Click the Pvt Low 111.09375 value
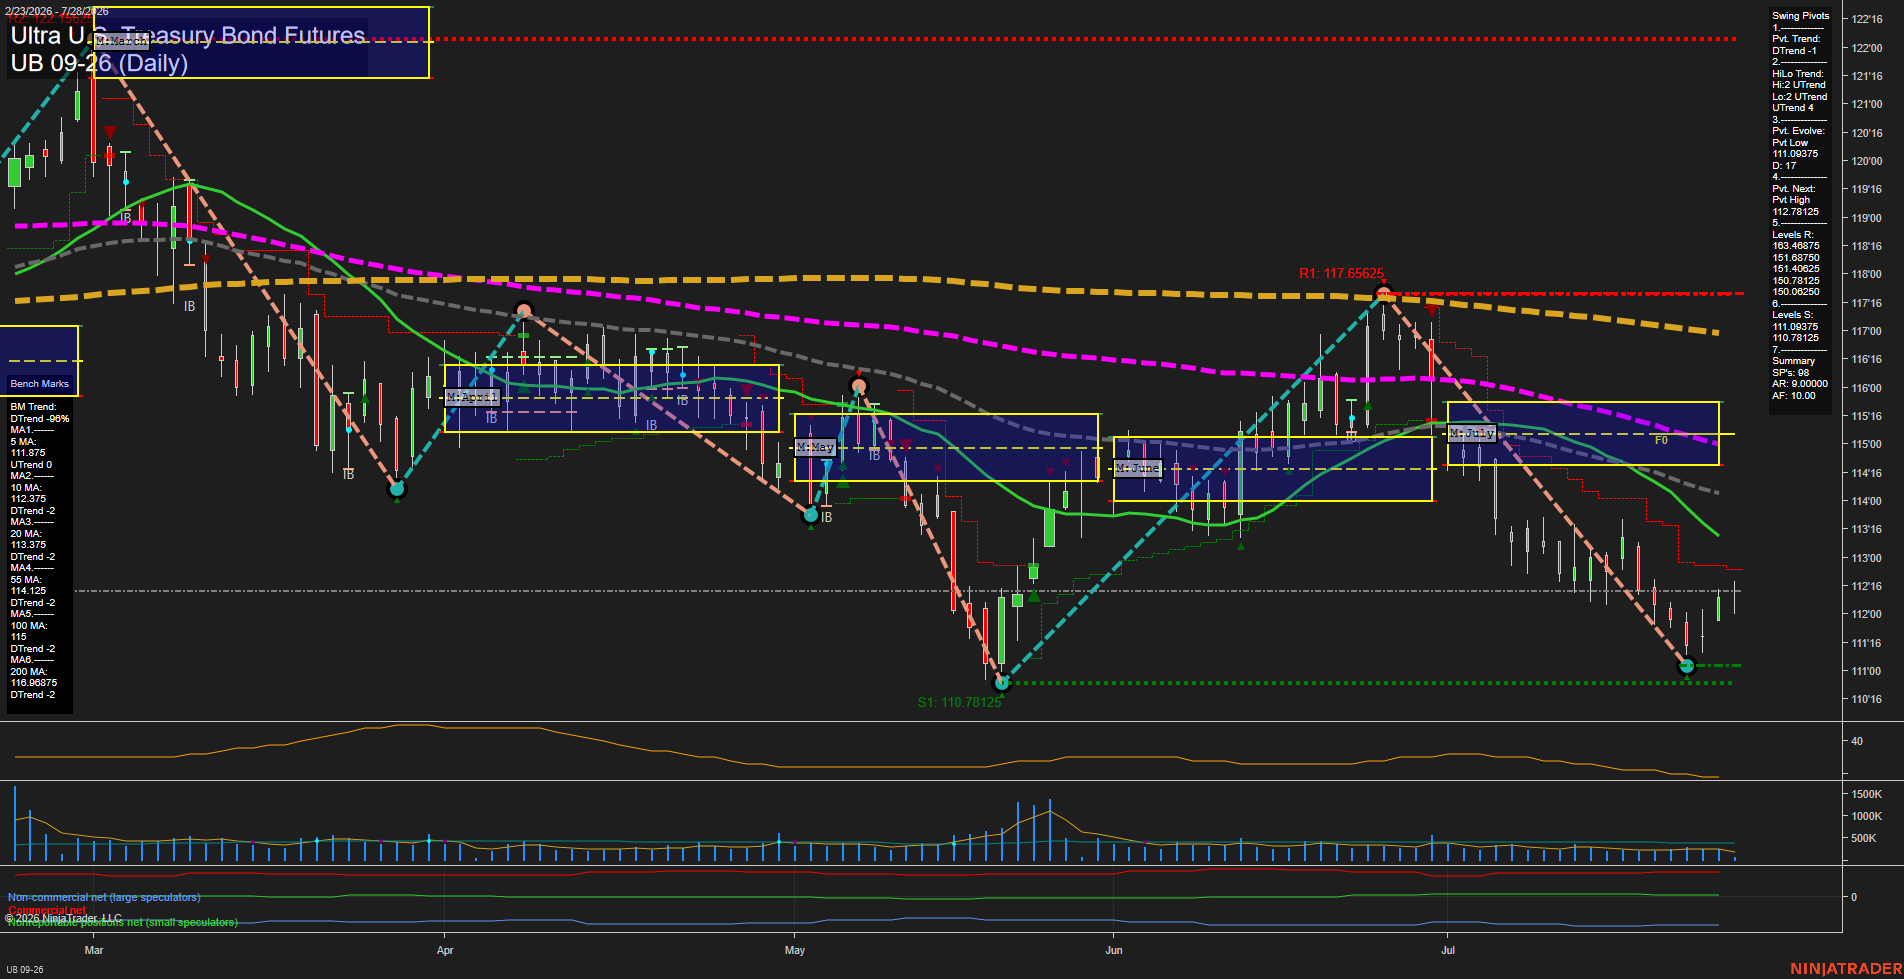Viewport: 1904px width, 979px height. click(1795, 154)
